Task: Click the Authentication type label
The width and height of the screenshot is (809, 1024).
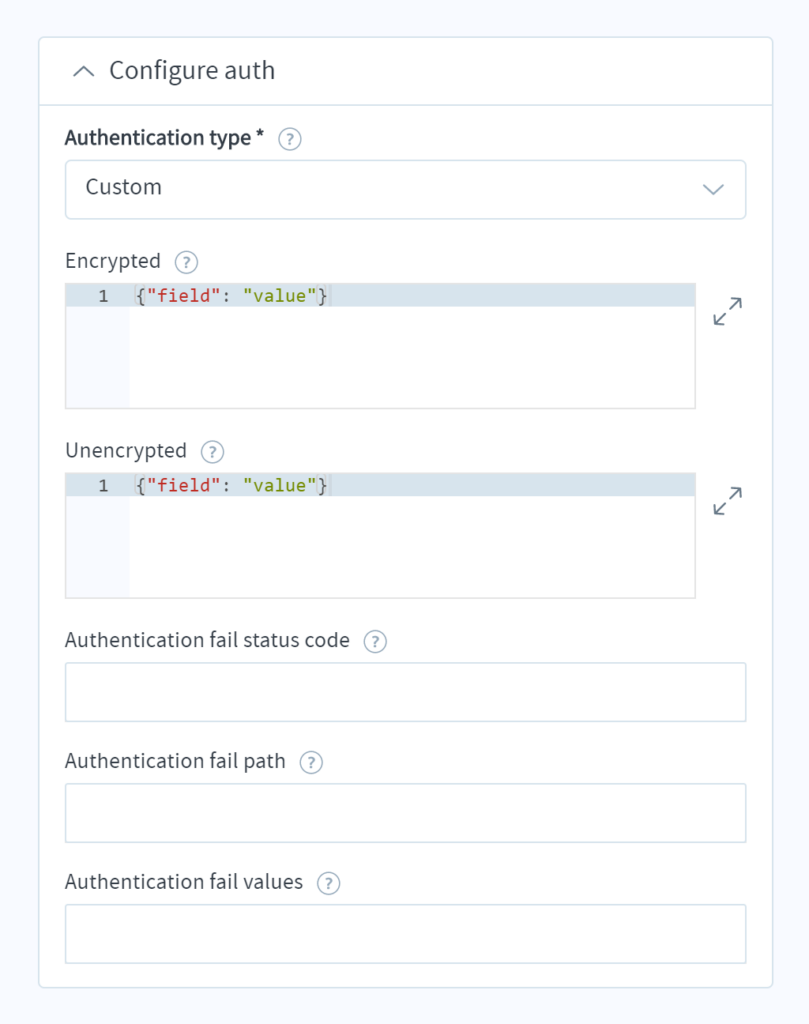Action: click(x=160, y=138)
